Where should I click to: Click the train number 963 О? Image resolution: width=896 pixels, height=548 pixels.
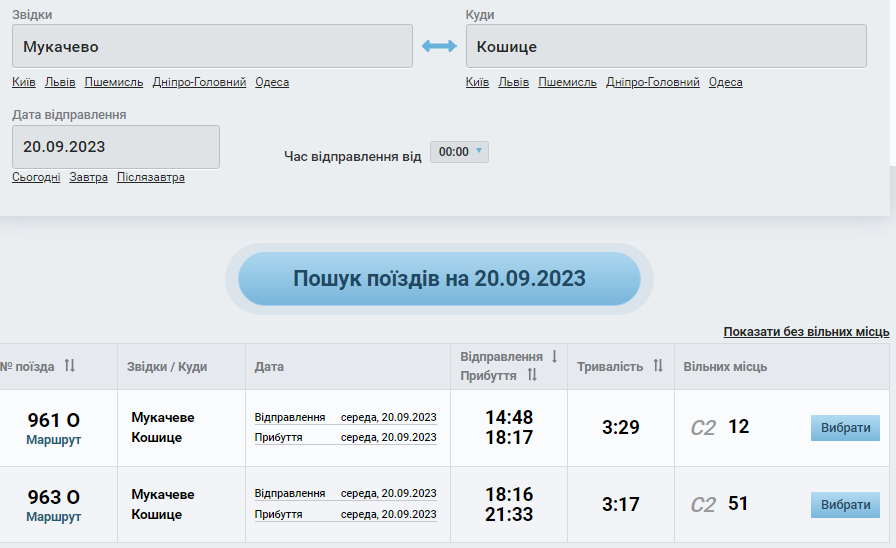[x=54, y=497]
